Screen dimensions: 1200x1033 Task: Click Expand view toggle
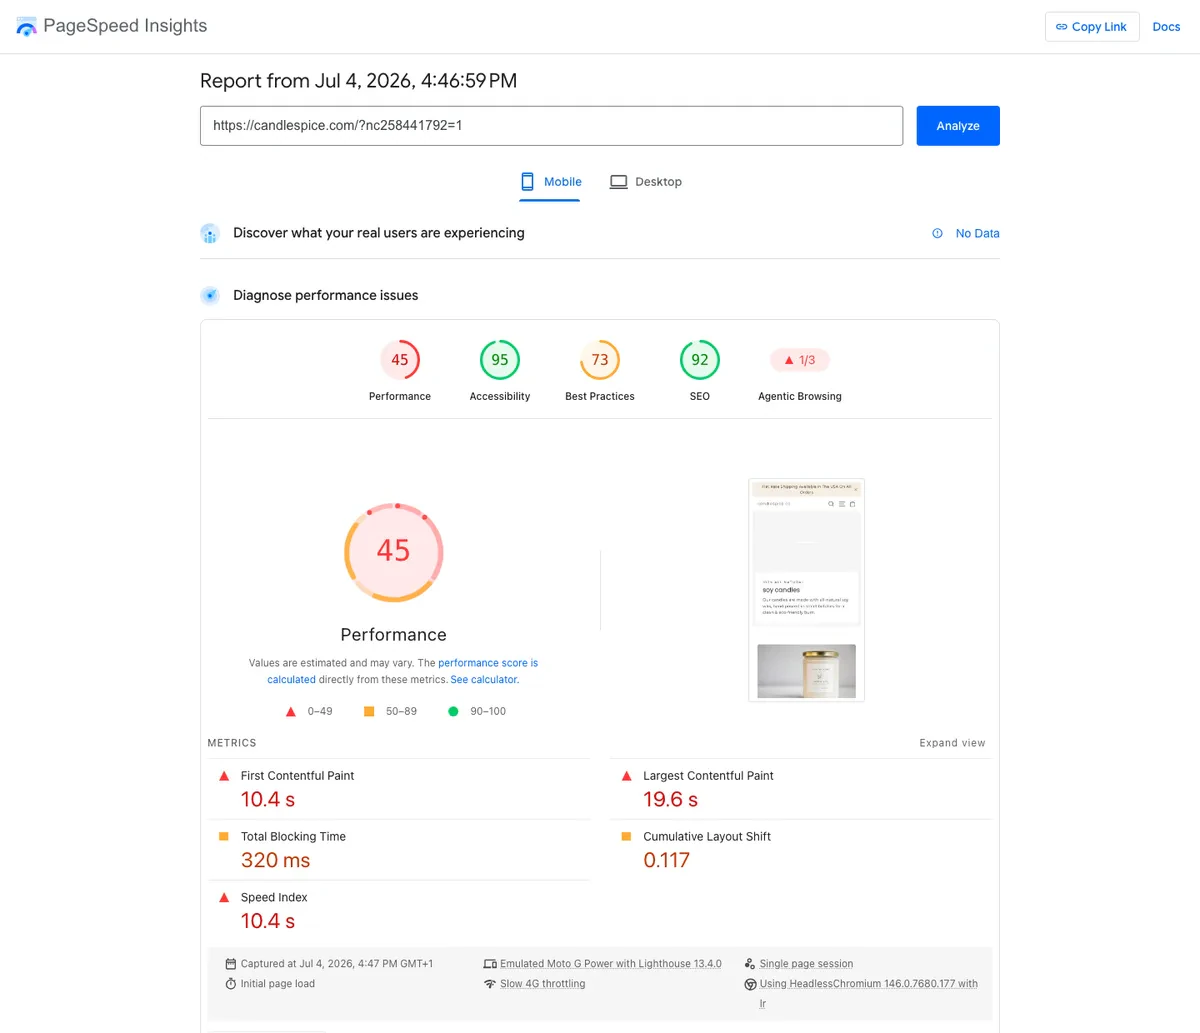[952, 743]
